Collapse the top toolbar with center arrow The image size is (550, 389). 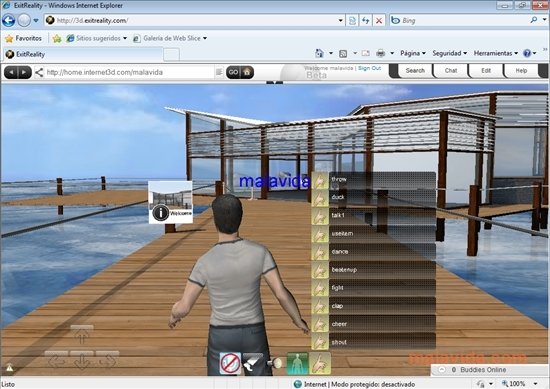tap(275, 82)
